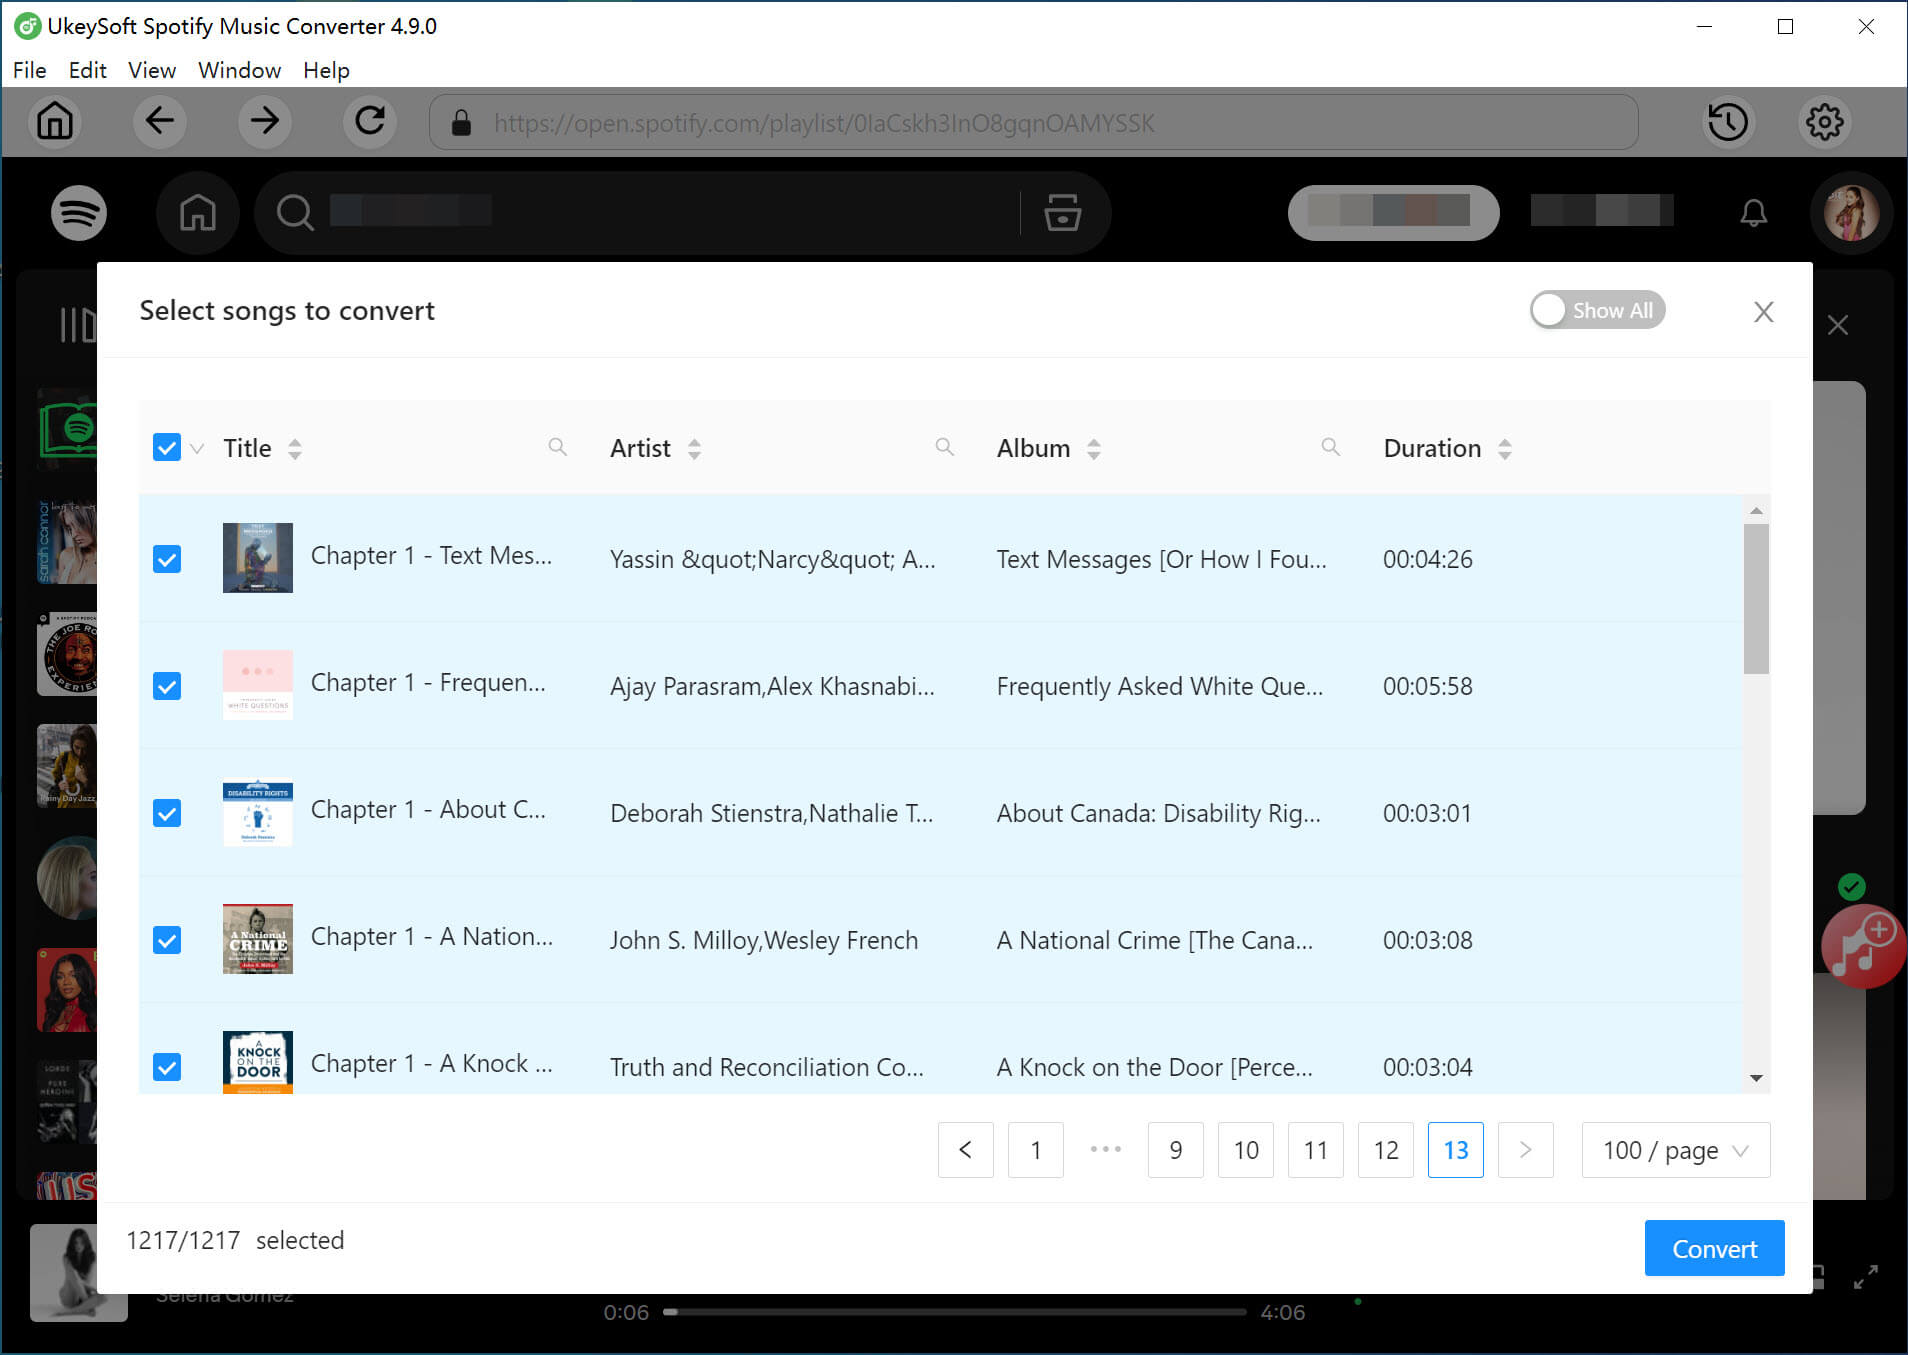The width and height of the screenshot is (1908, 1355).
Task: Click the playback progress bar
Action: (955, 1312)
